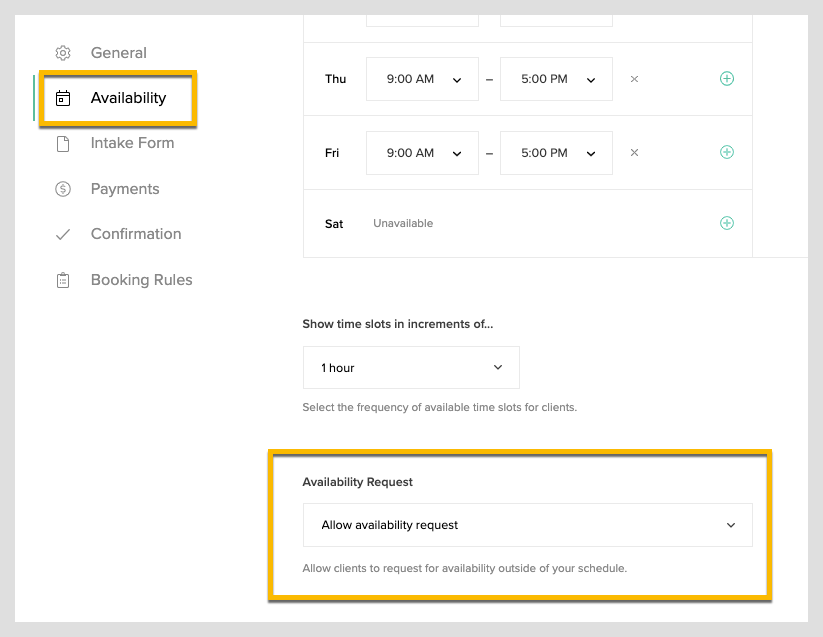Click the Booking Rules clipboard icon
Viewport: 823px width, 637px height.
click(63, 280)
